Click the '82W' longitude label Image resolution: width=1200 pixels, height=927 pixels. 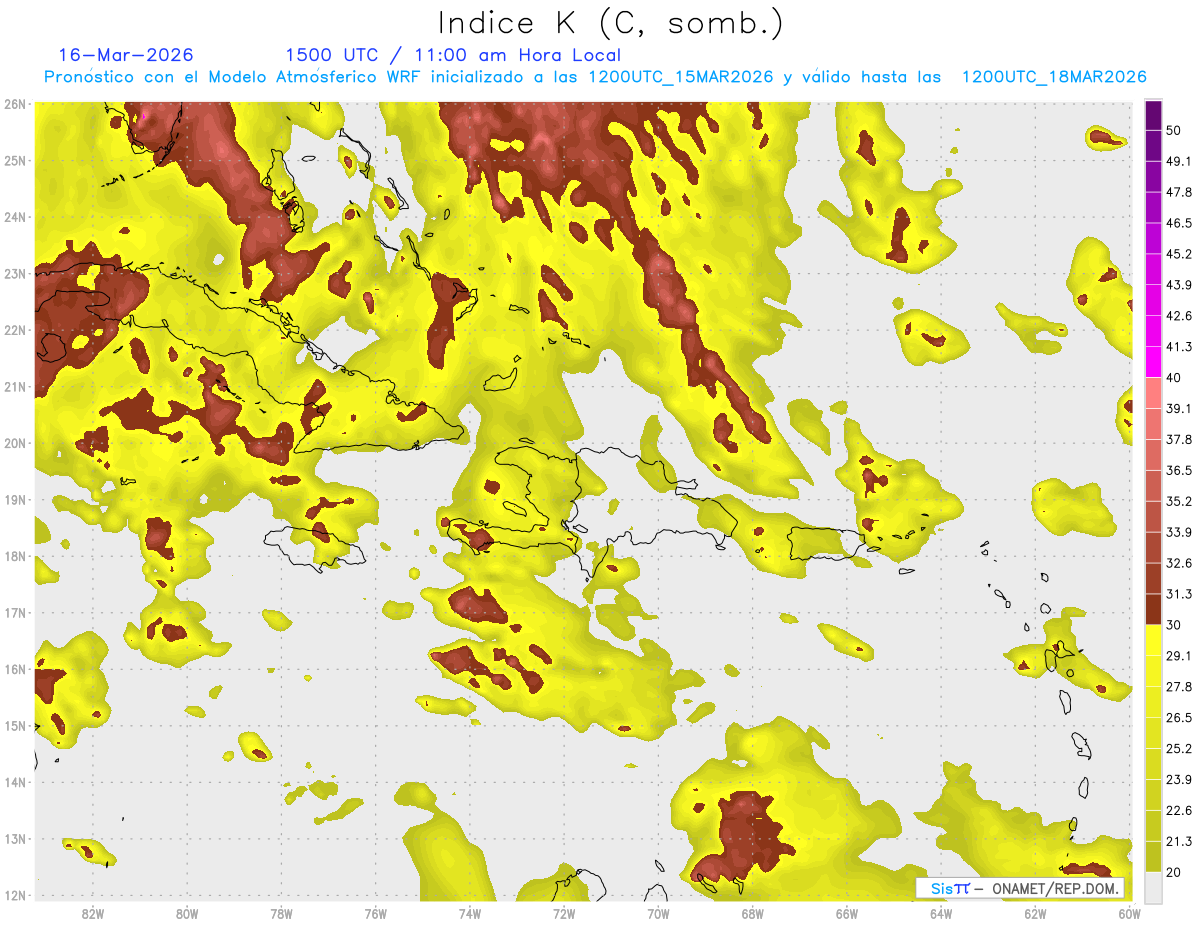pyautogui.click(x=93, y=914)
